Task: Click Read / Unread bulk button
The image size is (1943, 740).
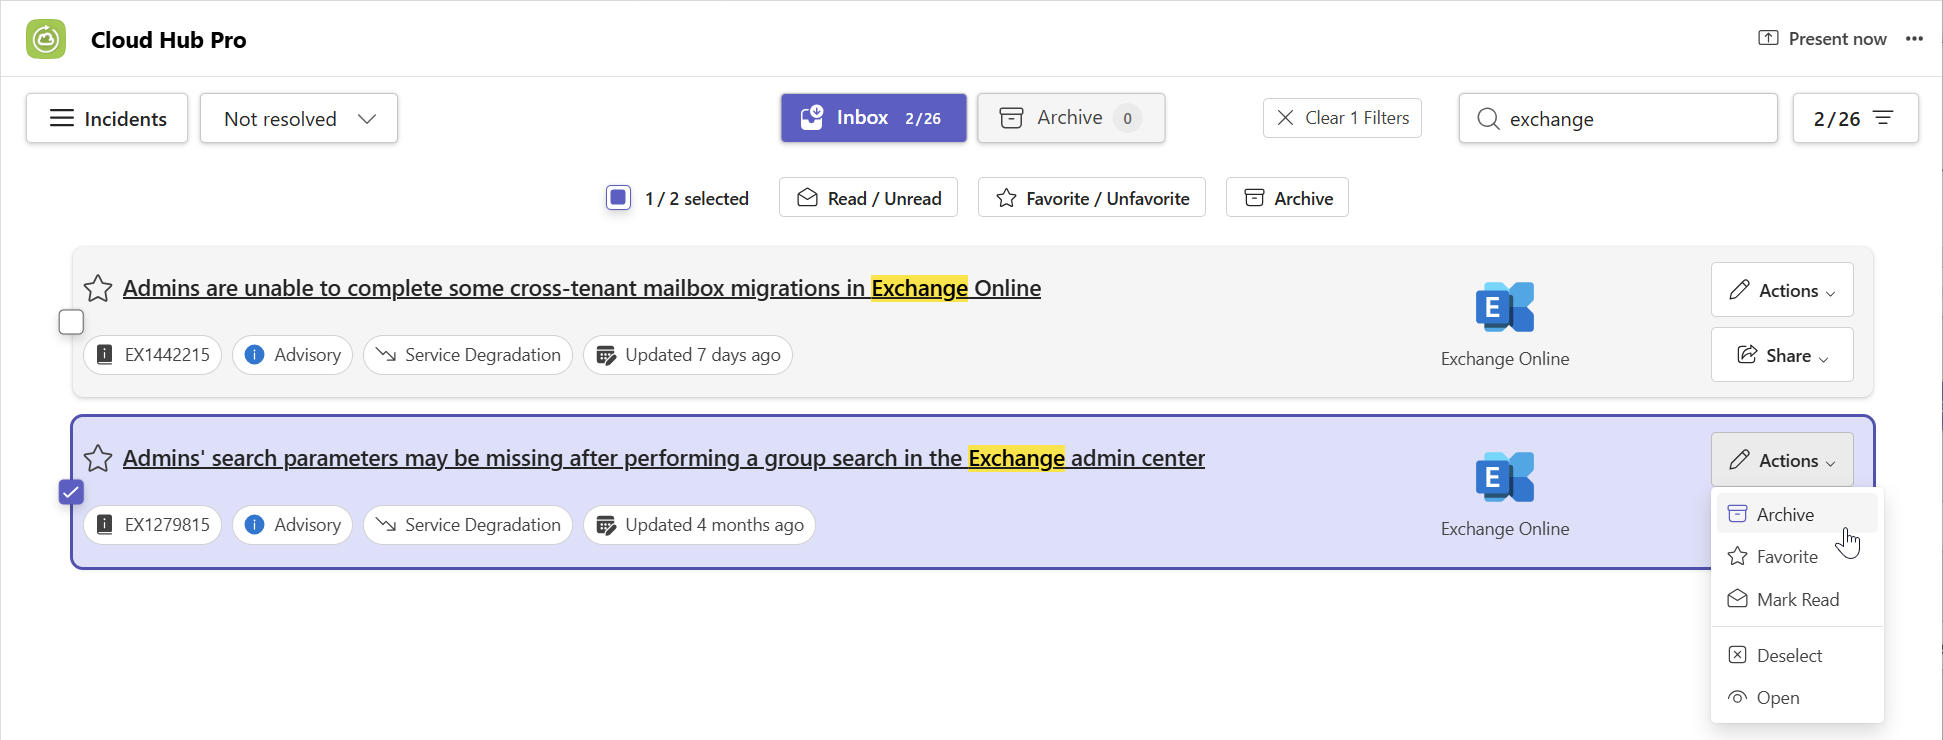Action: coord(868,198)
